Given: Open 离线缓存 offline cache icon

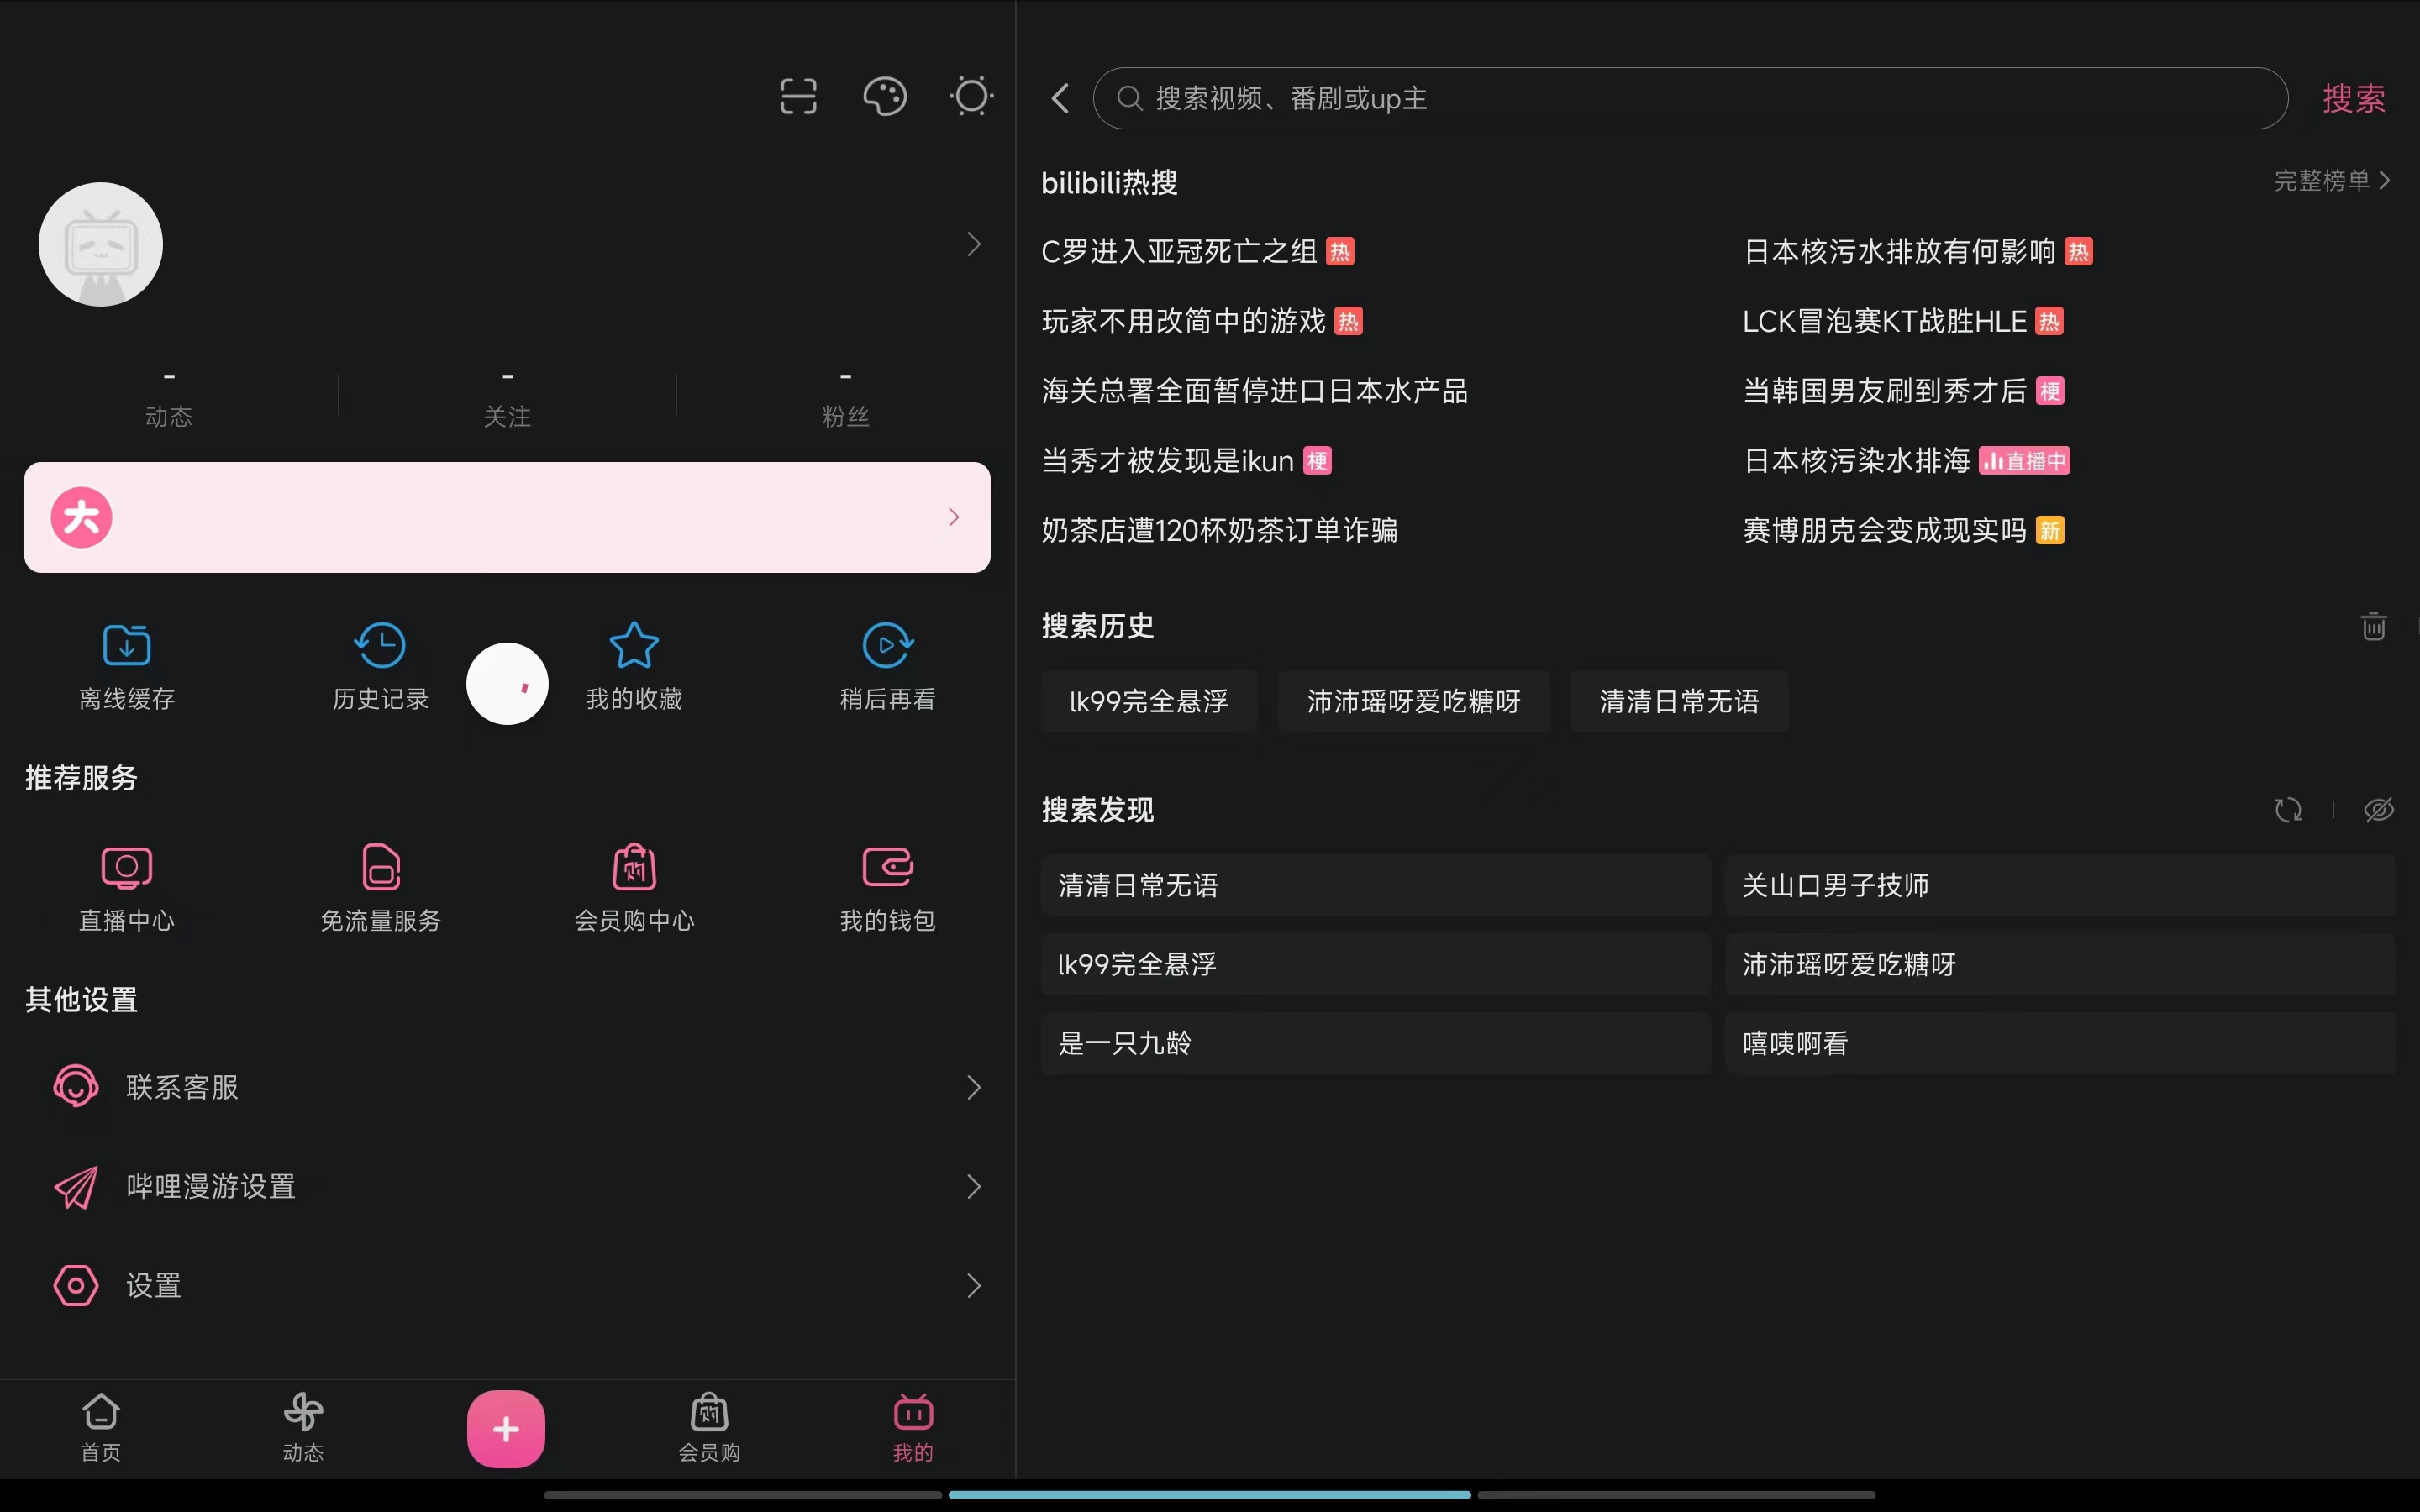Looking at the screenshot, I should pos(126,645).
